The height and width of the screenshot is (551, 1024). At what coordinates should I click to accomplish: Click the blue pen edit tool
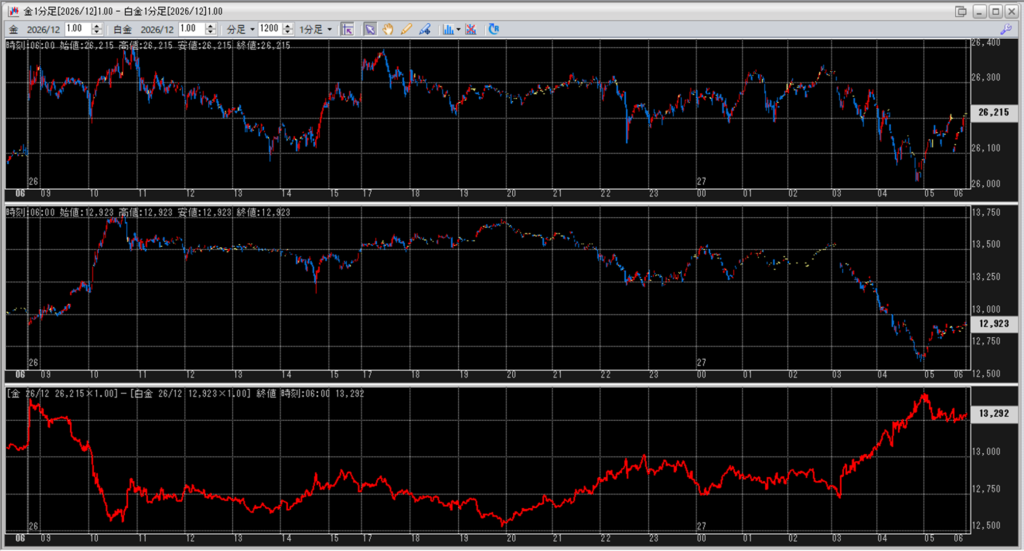[x=424, y=29]
